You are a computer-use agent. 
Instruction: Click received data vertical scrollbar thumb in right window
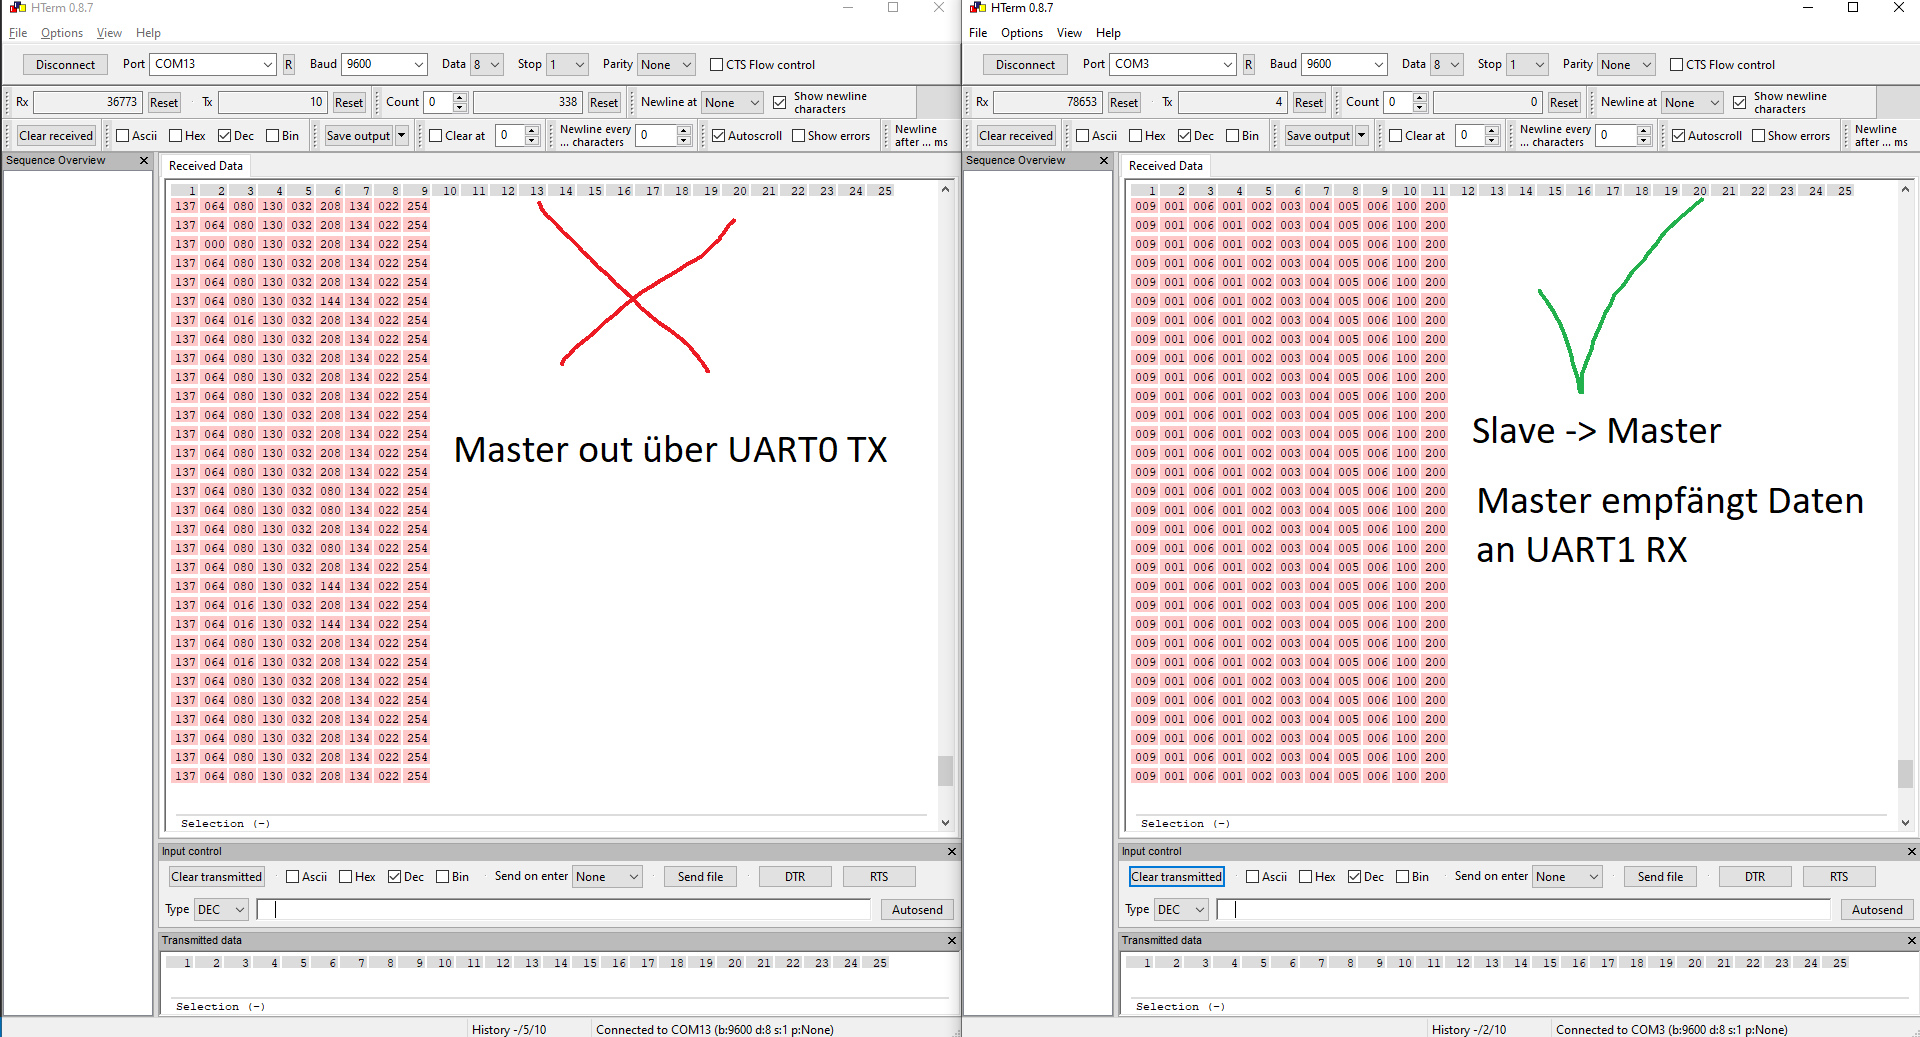pos(1905,774)
